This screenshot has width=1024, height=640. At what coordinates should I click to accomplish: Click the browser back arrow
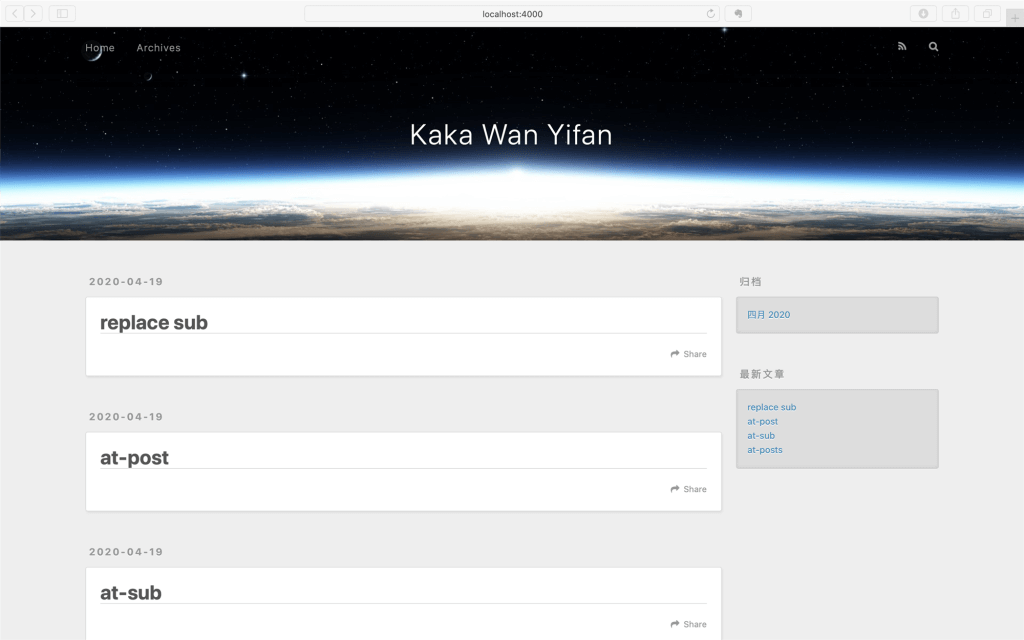(x=16, y=14)
